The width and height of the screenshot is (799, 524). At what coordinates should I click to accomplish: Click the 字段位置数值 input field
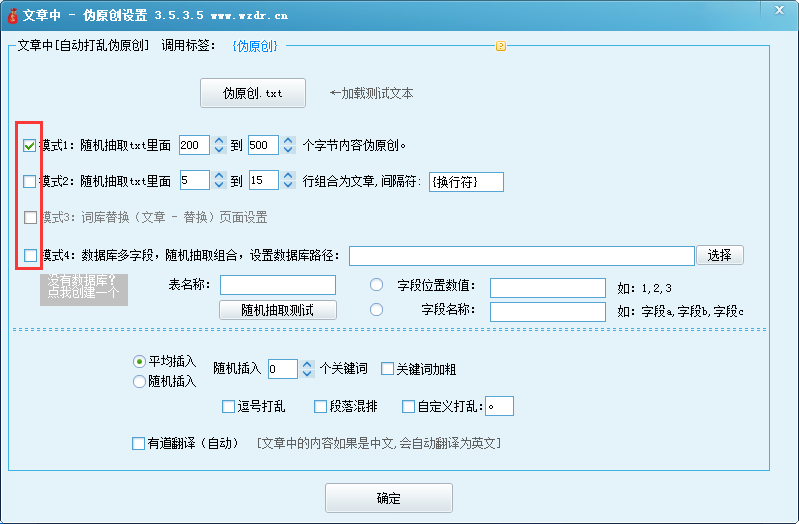click(548, 288)
